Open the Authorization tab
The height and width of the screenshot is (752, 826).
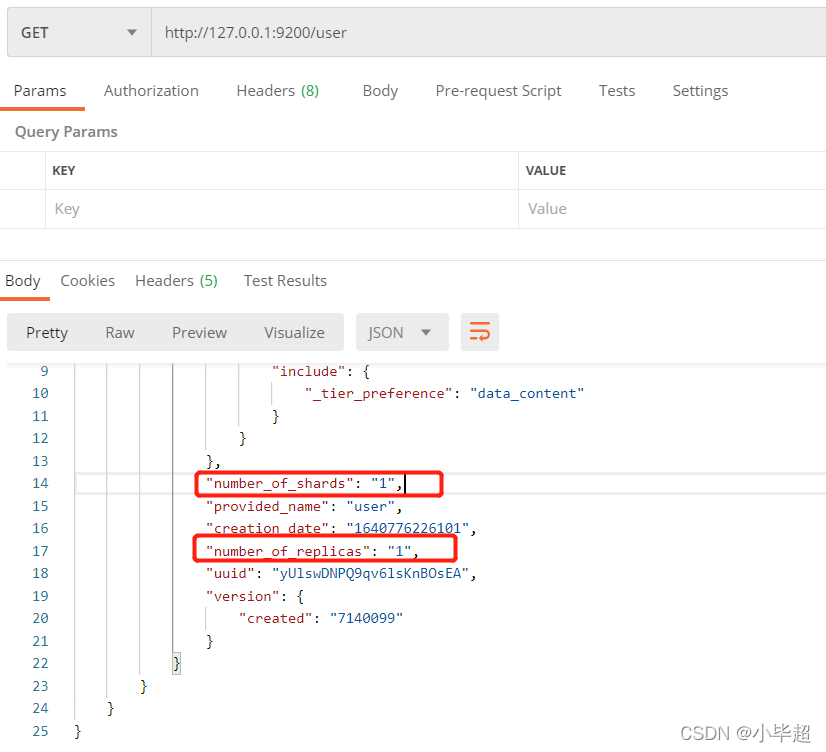151,91
